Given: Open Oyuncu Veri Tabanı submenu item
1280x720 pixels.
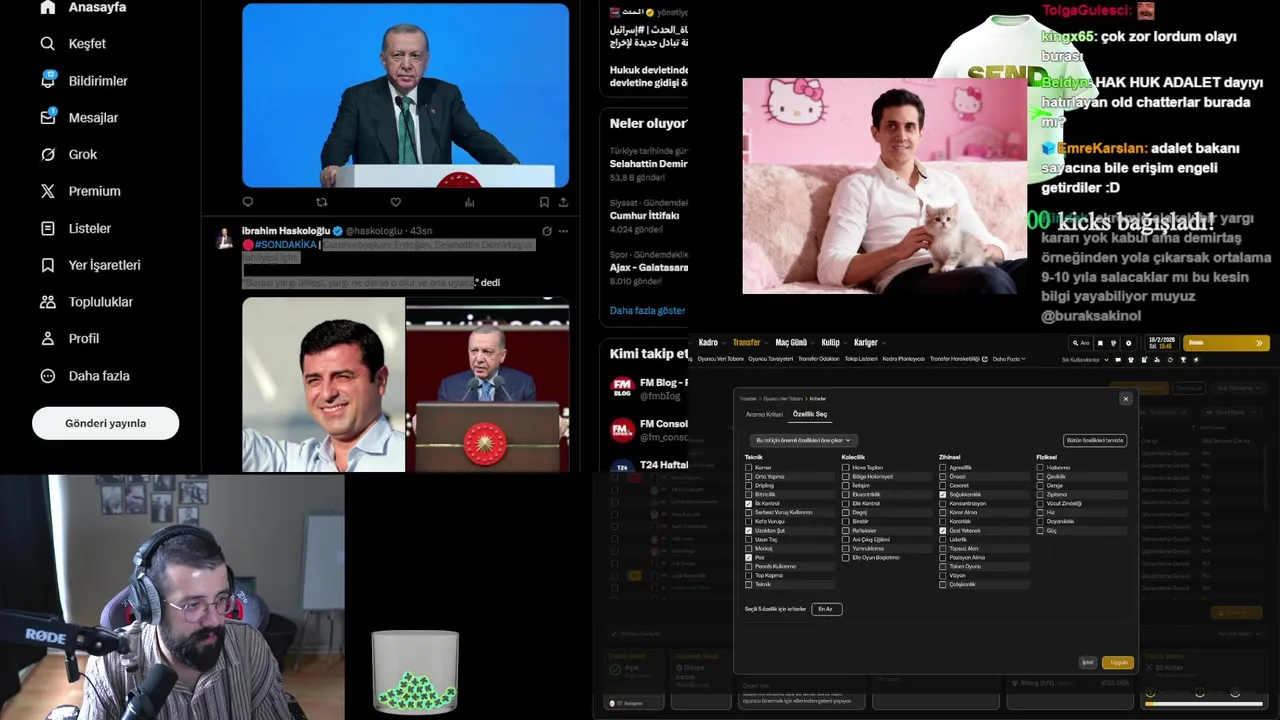Looking at the screenshot, I should pyautogui.click(x=721, y=359).
